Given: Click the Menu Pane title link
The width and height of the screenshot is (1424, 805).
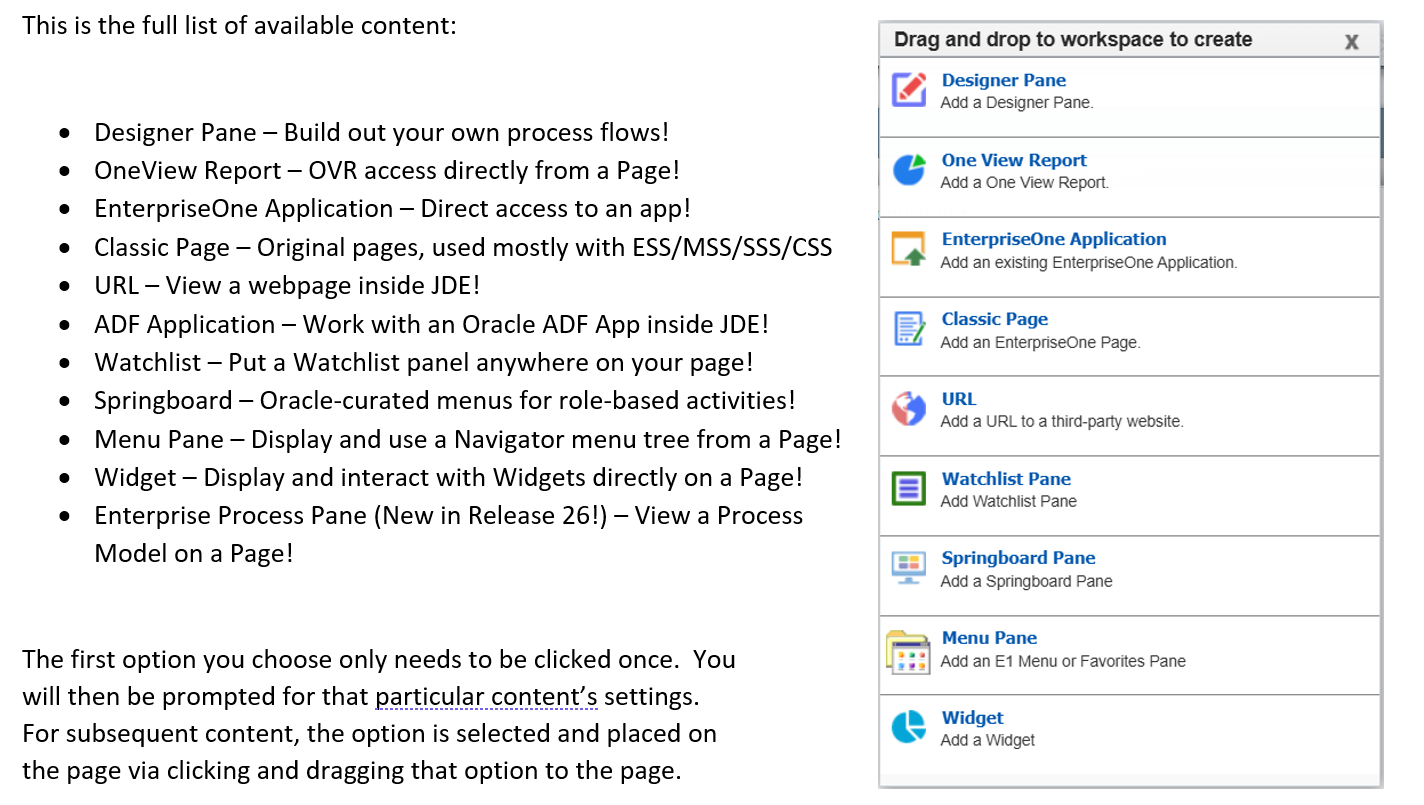Looking at the screenshot, I should click(x=988, y=638).
